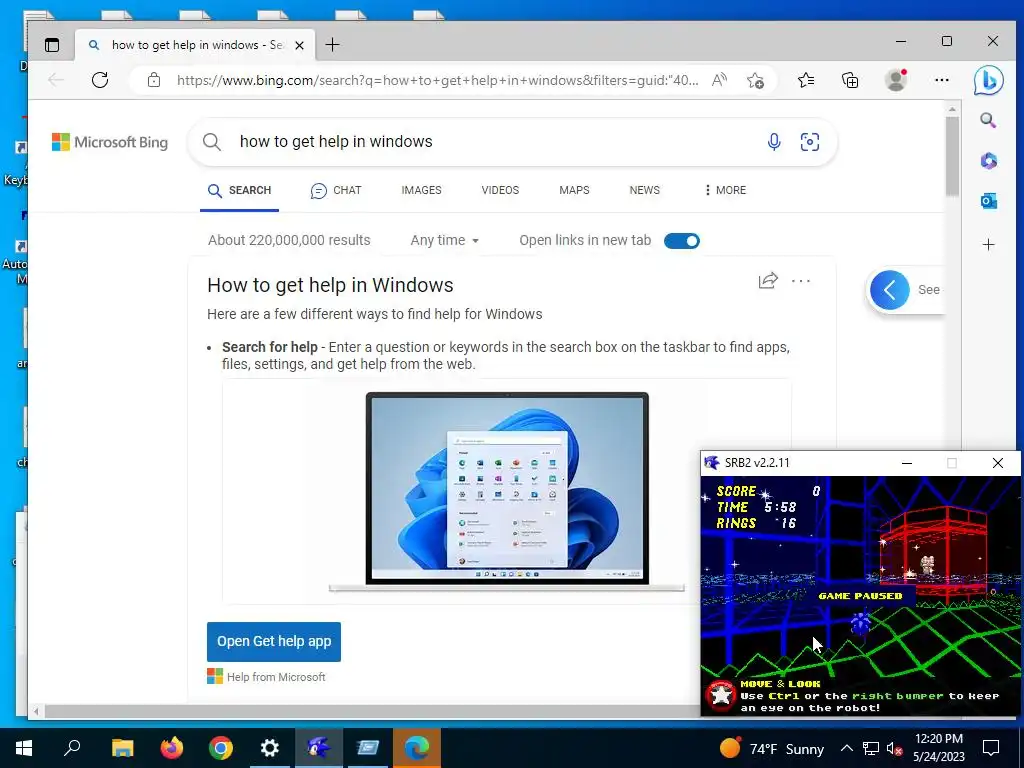Open Microsoft 365 sidebar icon
Viewport: 1024px width, 768px height.
988,161
